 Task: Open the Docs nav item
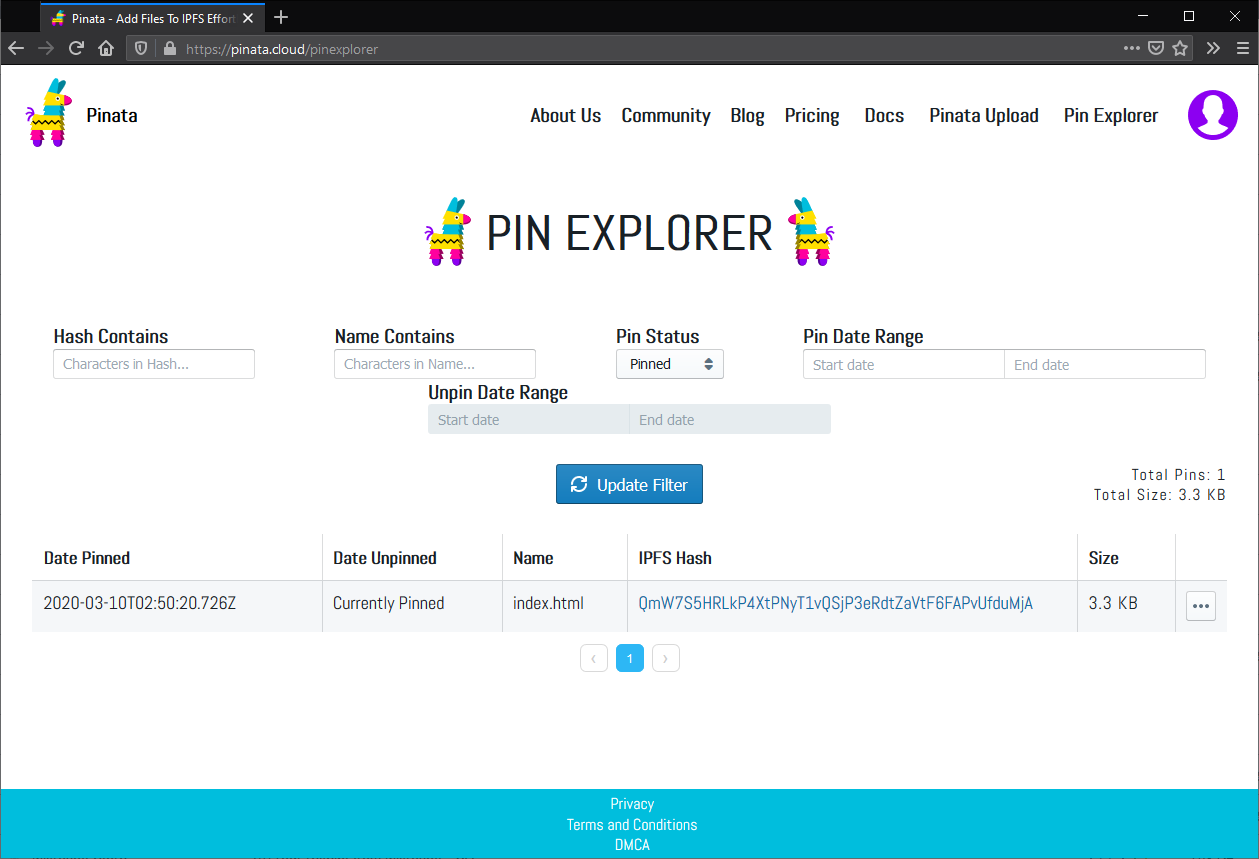click(x=884, y=115)
